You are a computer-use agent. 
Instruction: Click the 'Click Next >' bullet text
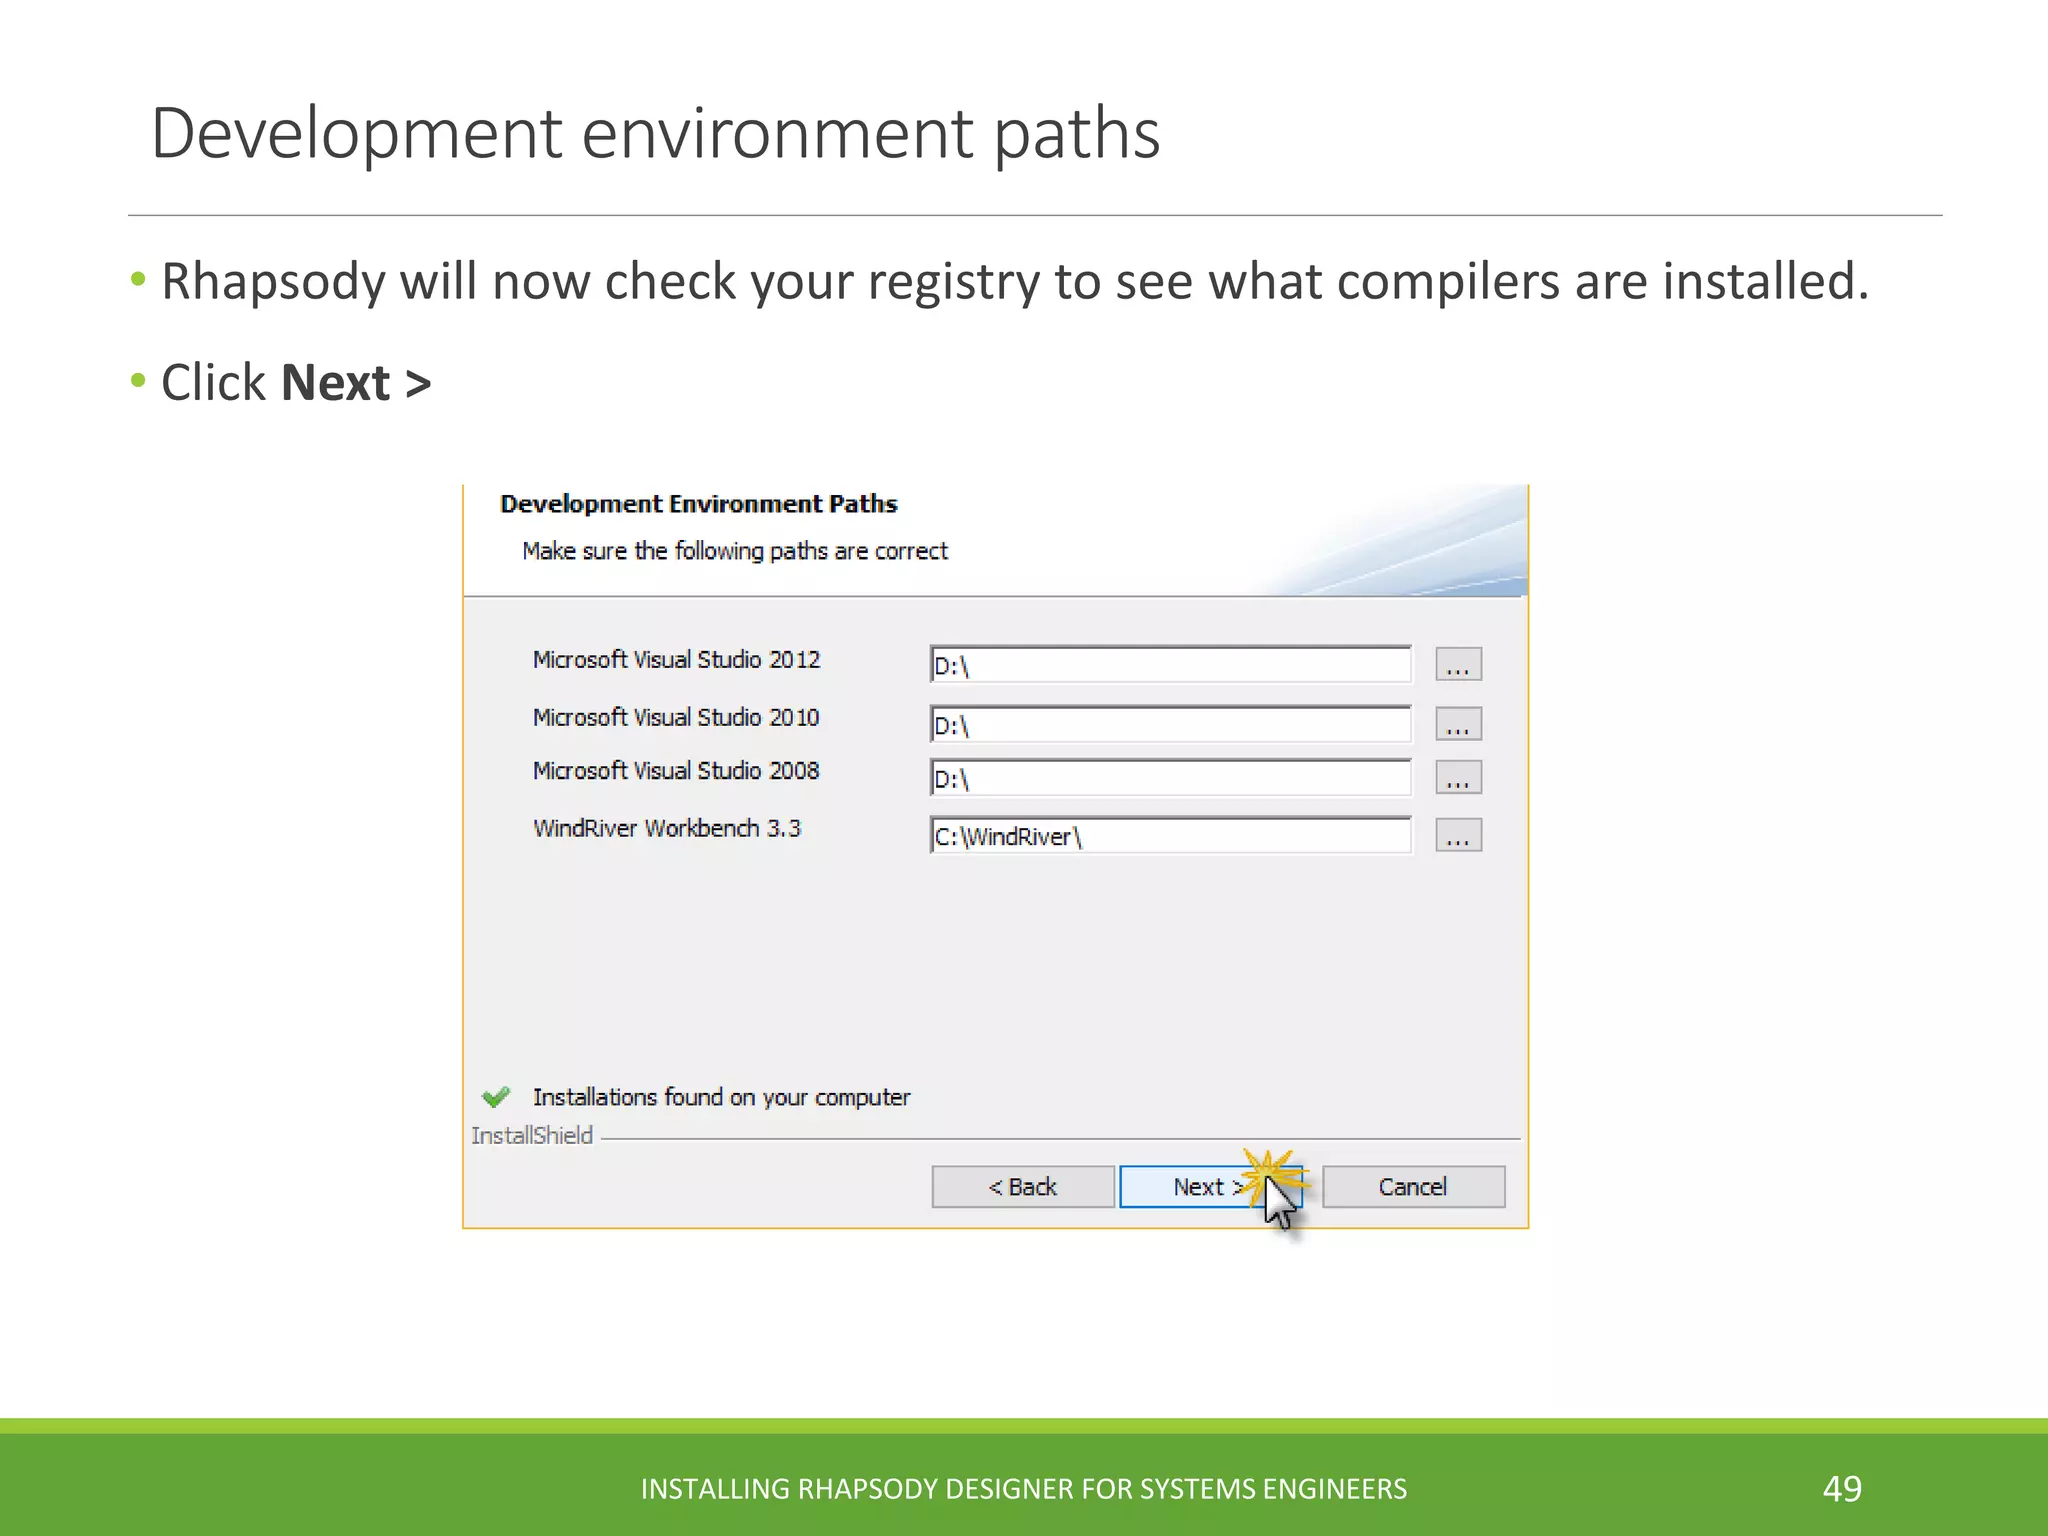296,383
